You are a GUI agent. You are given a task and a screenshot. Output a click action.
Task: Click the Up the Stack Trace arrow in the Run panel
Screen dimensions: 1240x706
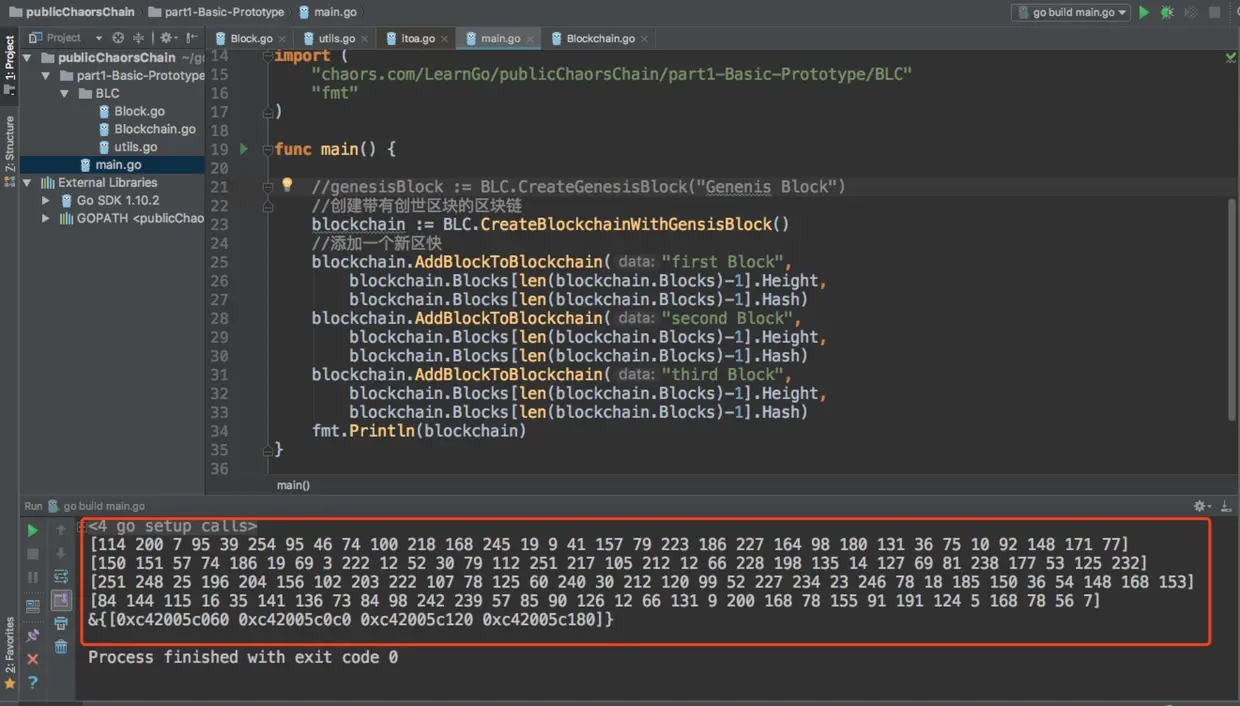pyautogui.click(x=61, y=530)
